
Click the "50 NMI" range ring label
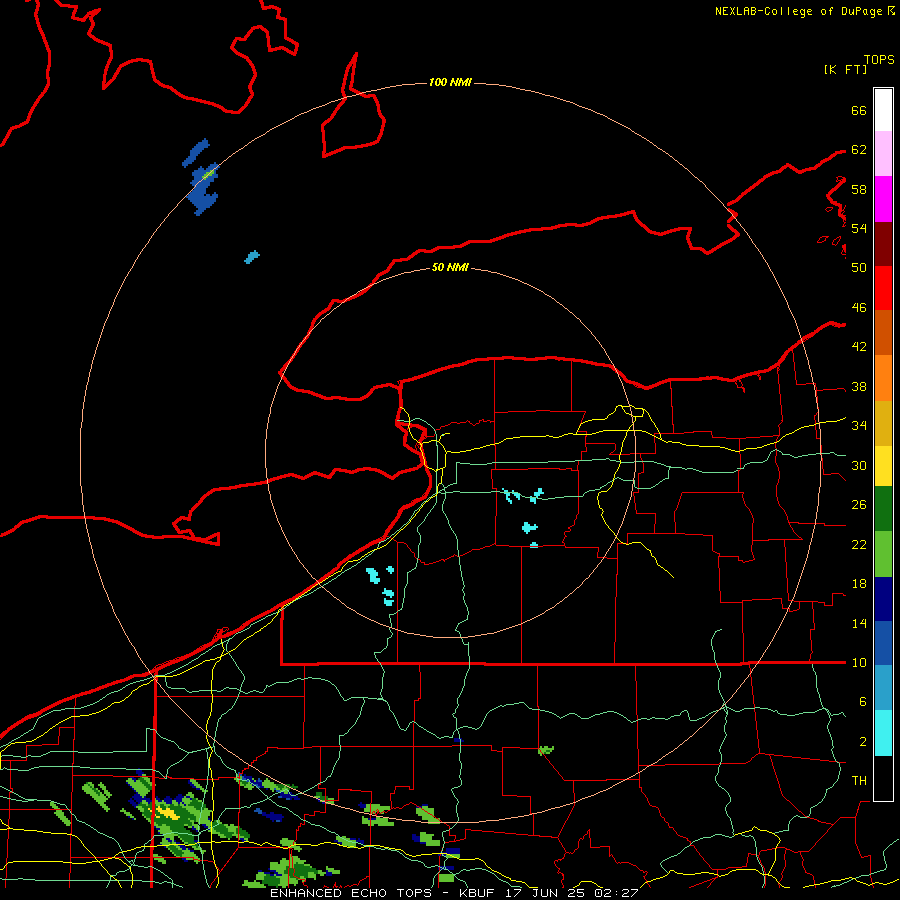450,267
